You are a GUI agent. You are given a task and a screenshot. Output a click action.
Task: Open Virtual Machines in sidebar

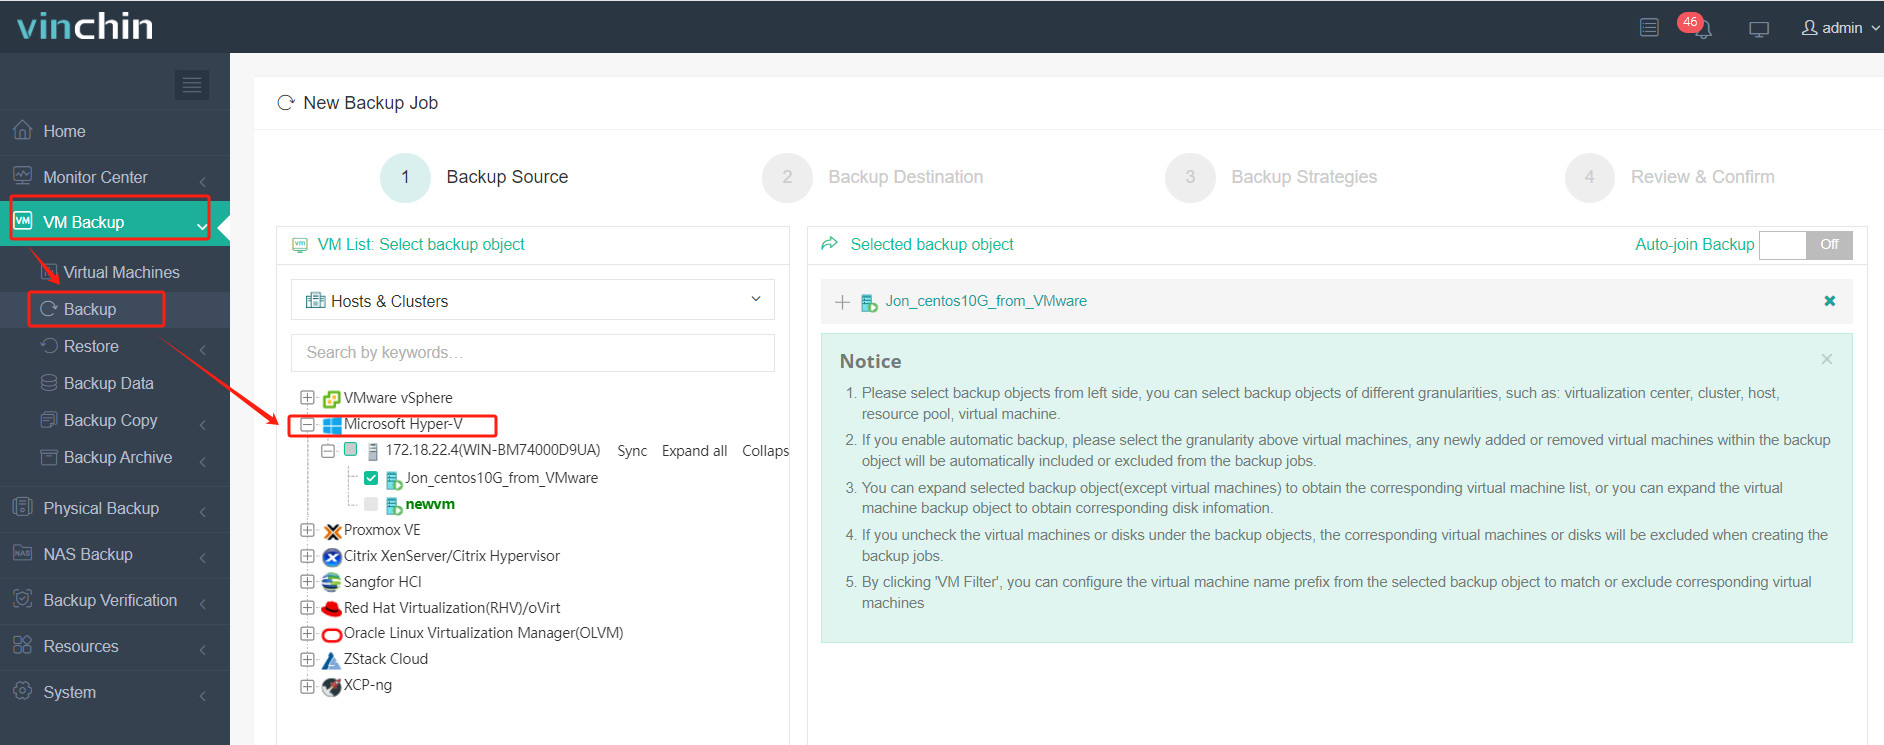coord(121,272)
